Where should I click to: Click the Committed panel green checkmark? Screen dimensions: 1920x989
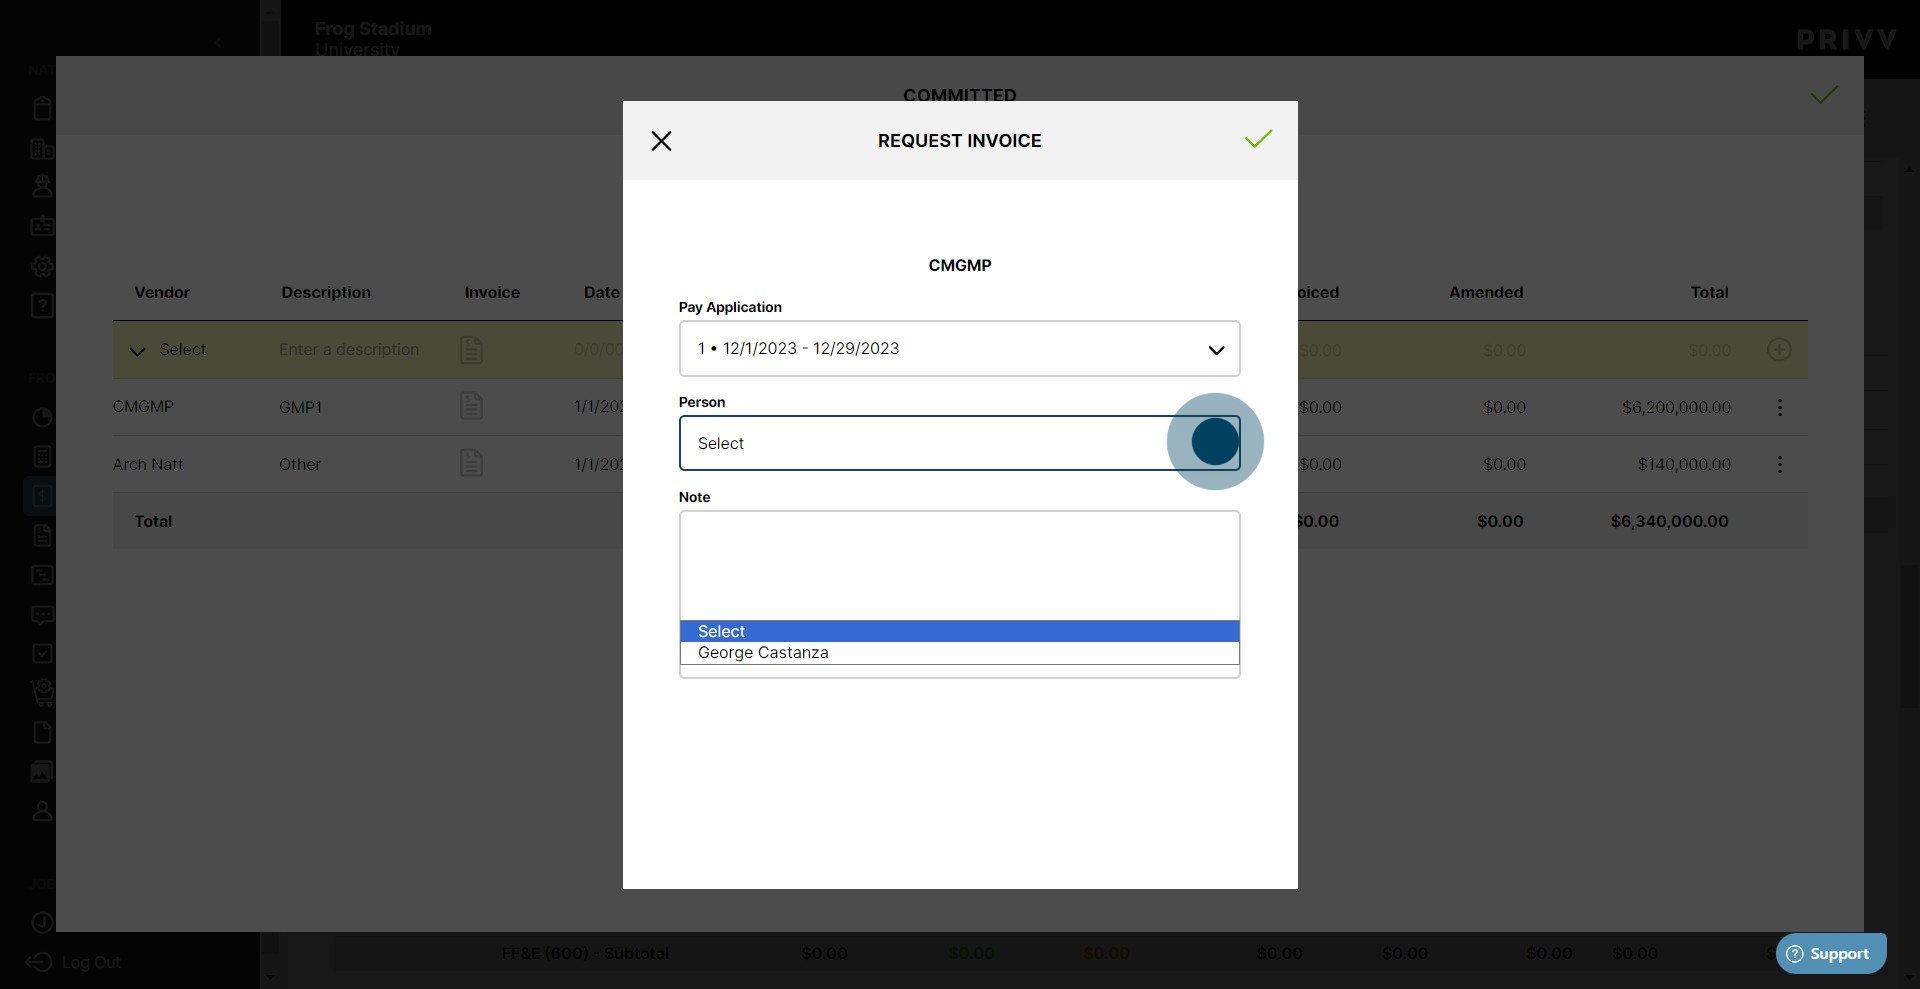1824,95
